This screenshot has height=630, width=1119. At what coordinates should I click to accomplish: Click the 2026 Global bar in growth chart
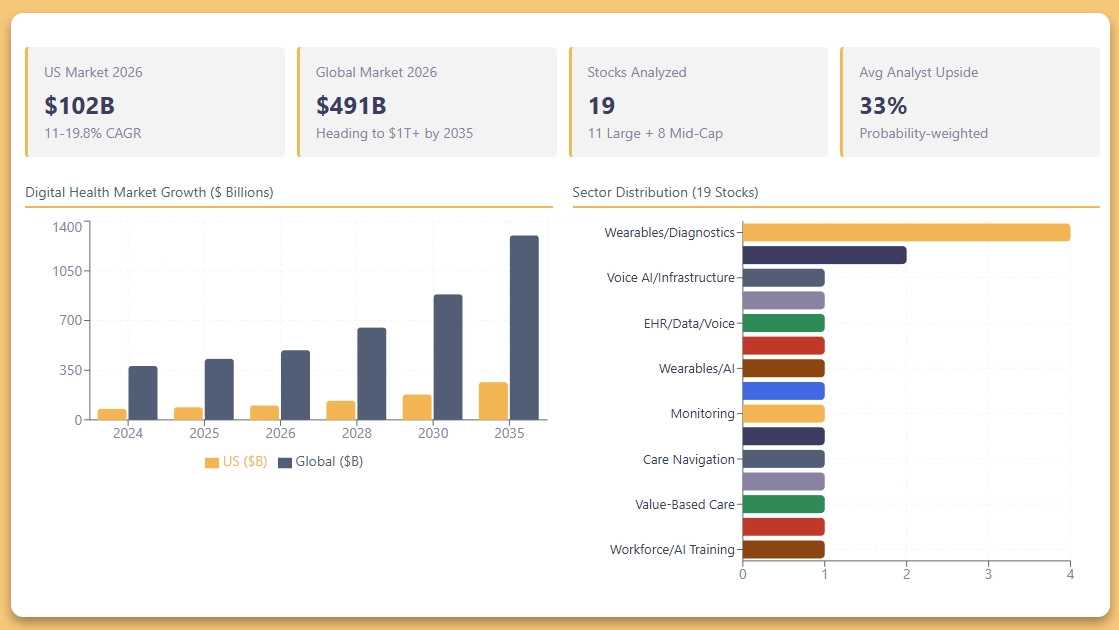point(295,385)
